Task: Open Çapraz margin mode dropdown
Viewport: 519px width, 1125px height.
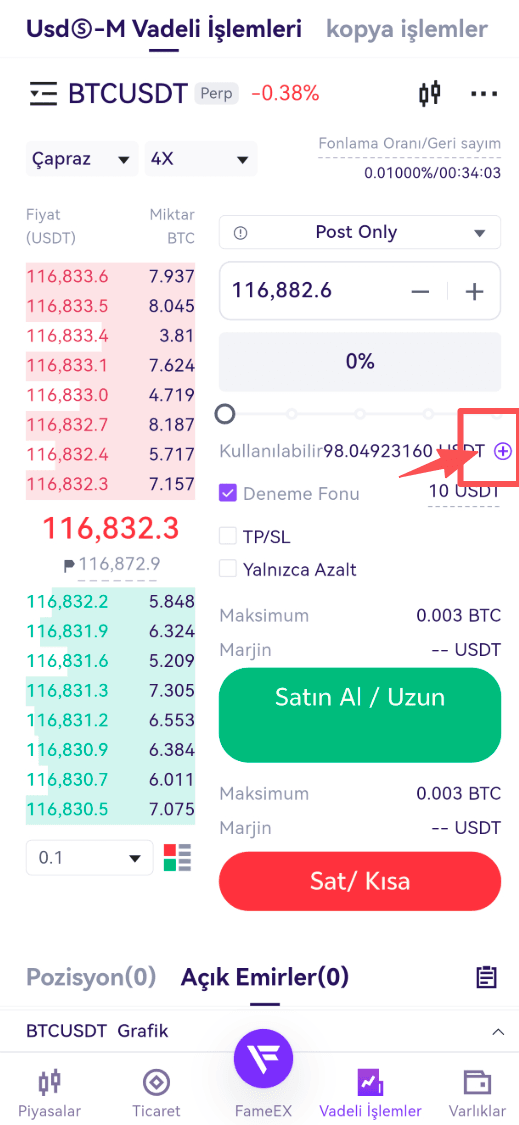Action: [x=83, y=159]
